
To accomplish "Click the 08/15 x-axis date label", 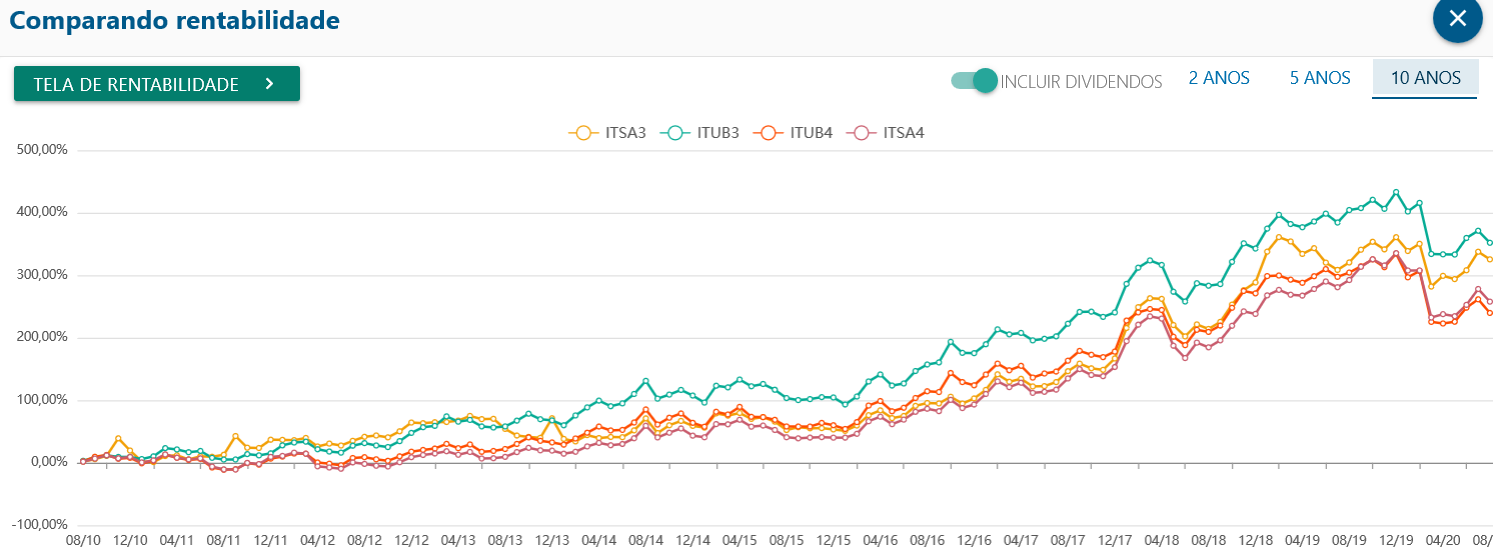I will coord(787,540).
